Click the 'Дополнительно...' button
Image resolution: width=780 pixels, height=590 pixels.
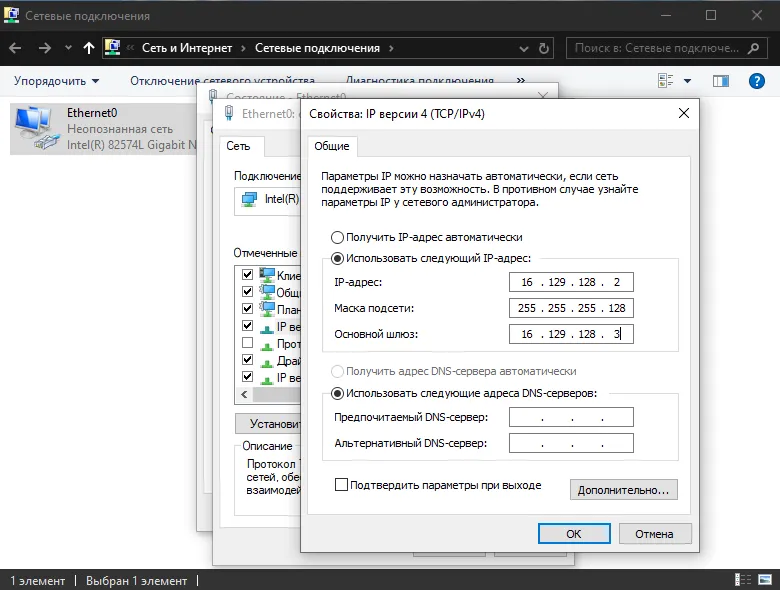point(623,490)
